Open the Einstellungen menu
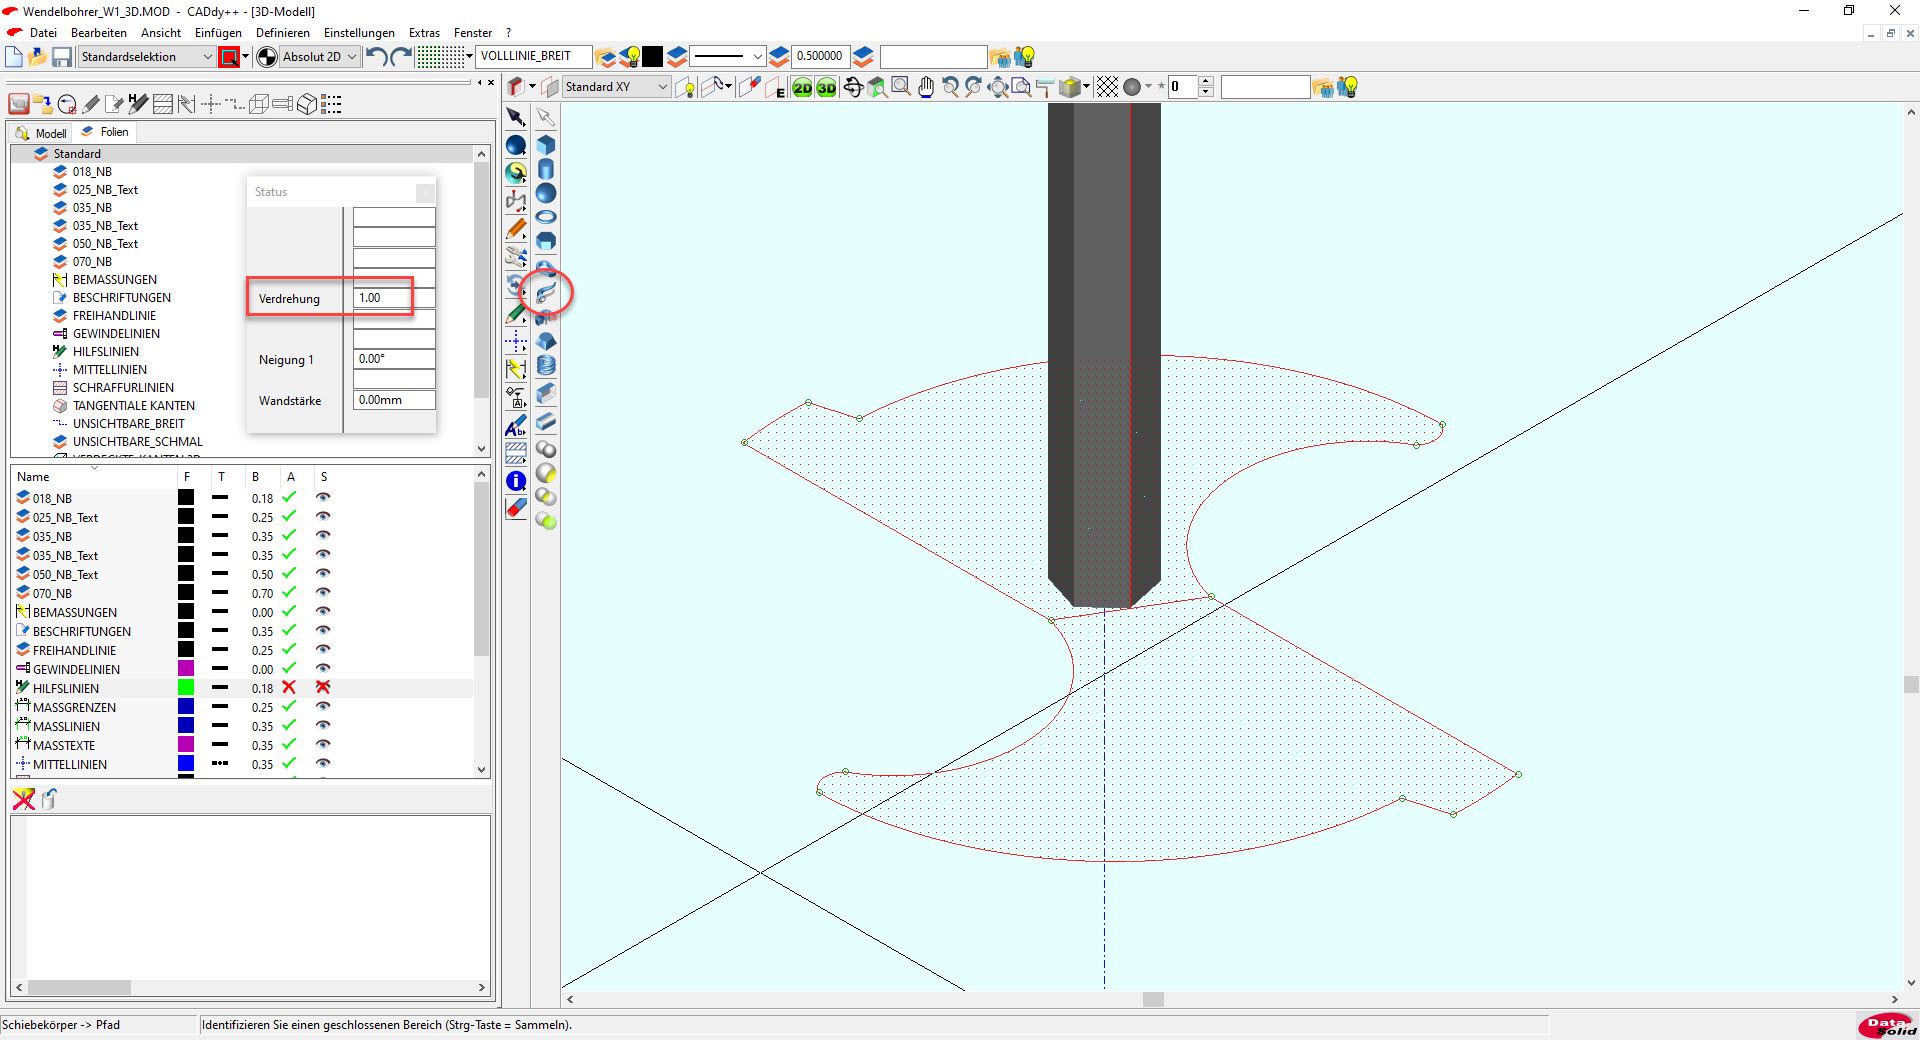Screen dimensions: 1920x1040 358,33
